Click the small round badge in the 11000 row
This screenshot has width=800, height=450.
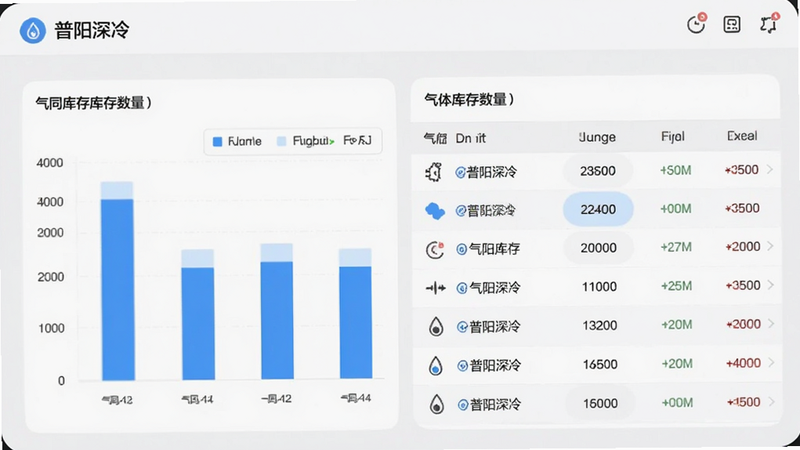click(x=462, y=288)
